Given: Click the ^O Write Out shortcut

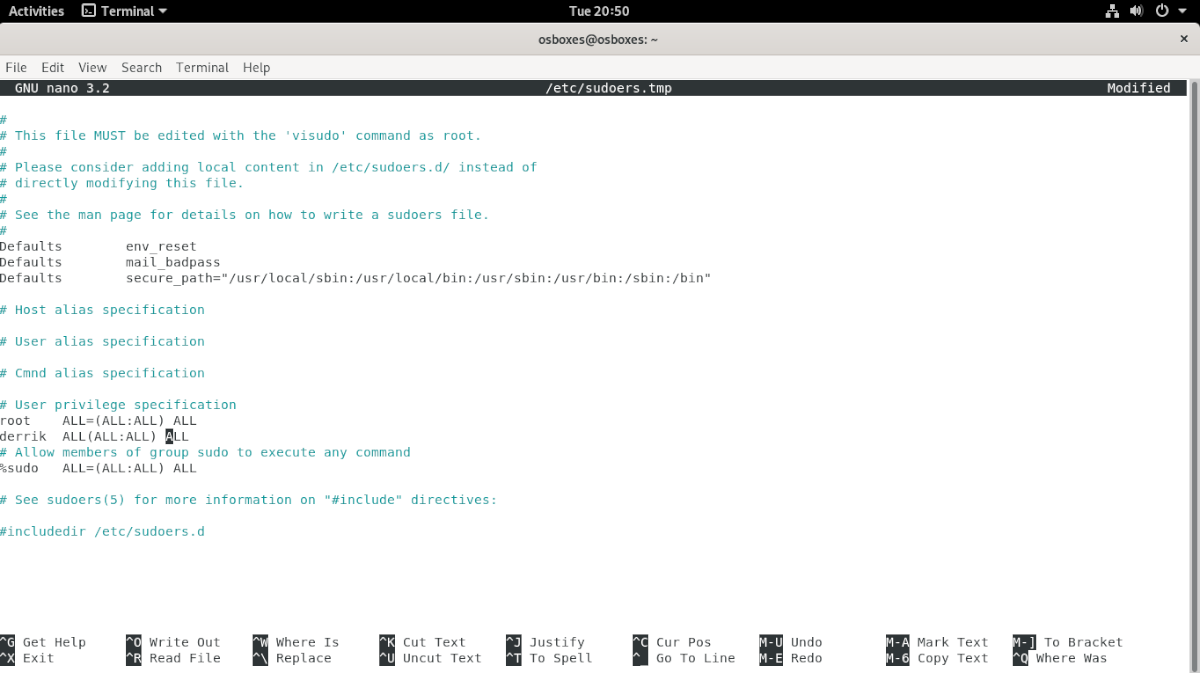Looking at the screenshot, I should tap(173, 642).
